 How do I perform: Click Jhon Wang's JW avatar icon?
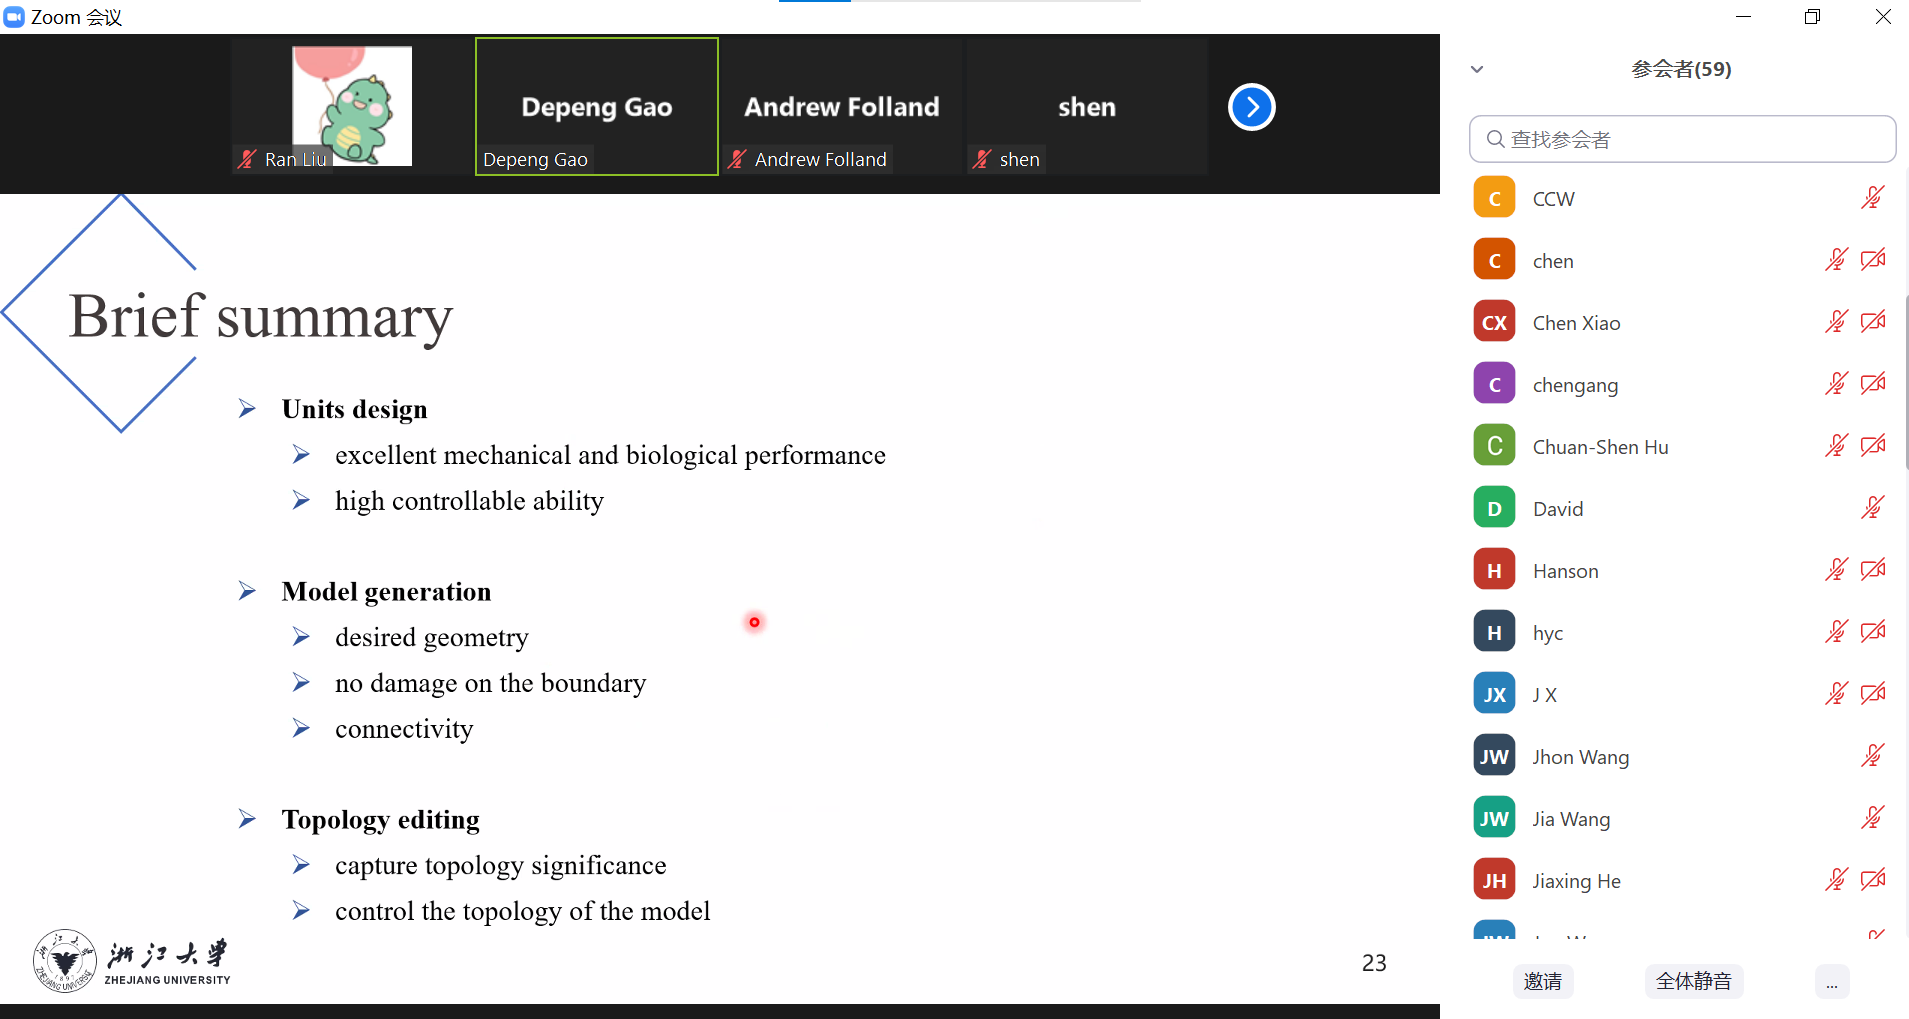pos(1494,756)
